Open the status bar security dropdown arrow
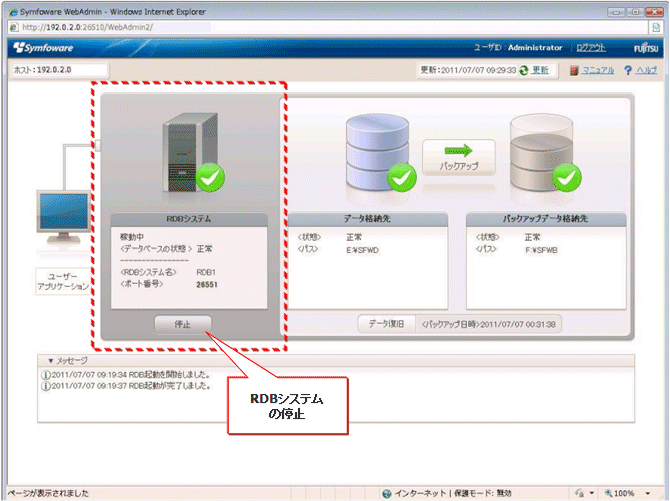 [x=592, y=493]
